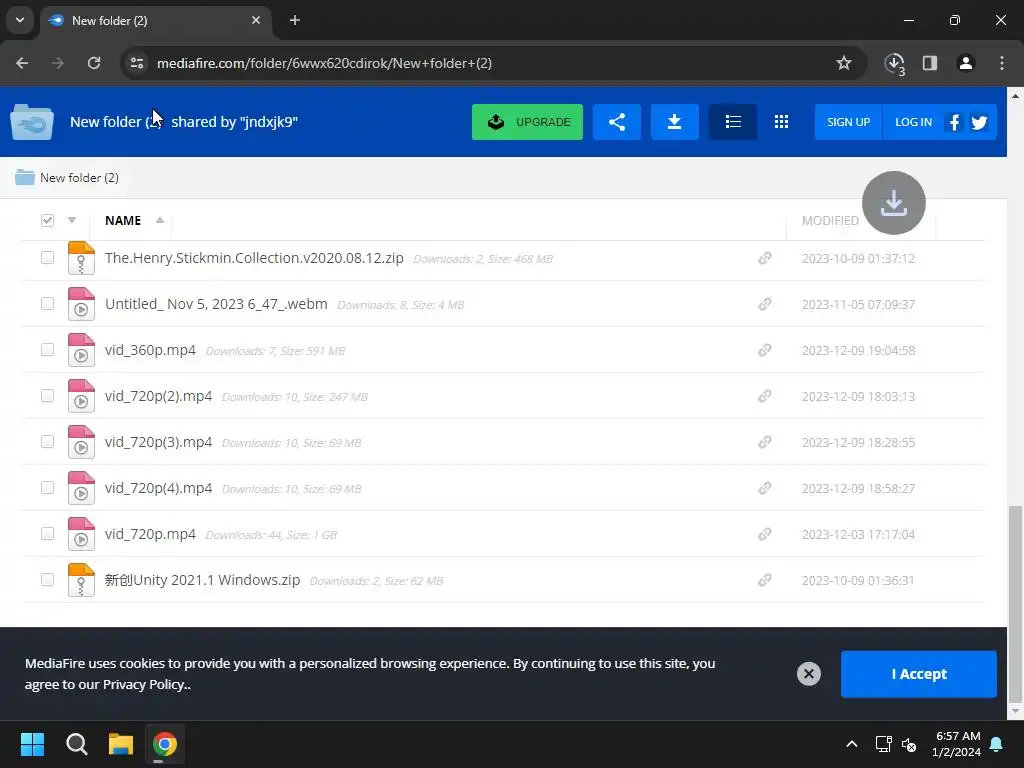Check the box for vid_720p.mp4
1024x768 pixels.
tap(47, 534)
